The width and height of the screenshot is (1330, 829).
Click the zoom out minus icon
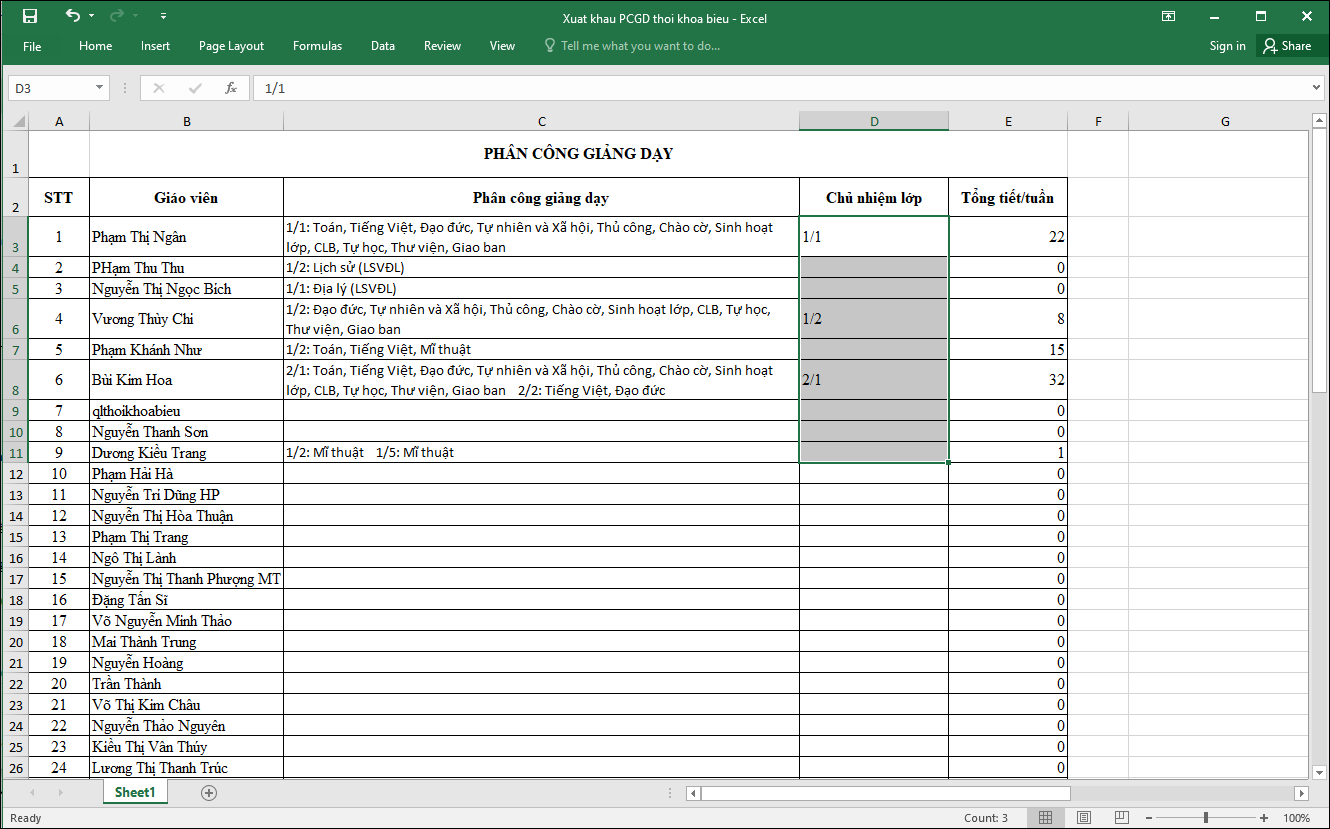[1149, 818]
